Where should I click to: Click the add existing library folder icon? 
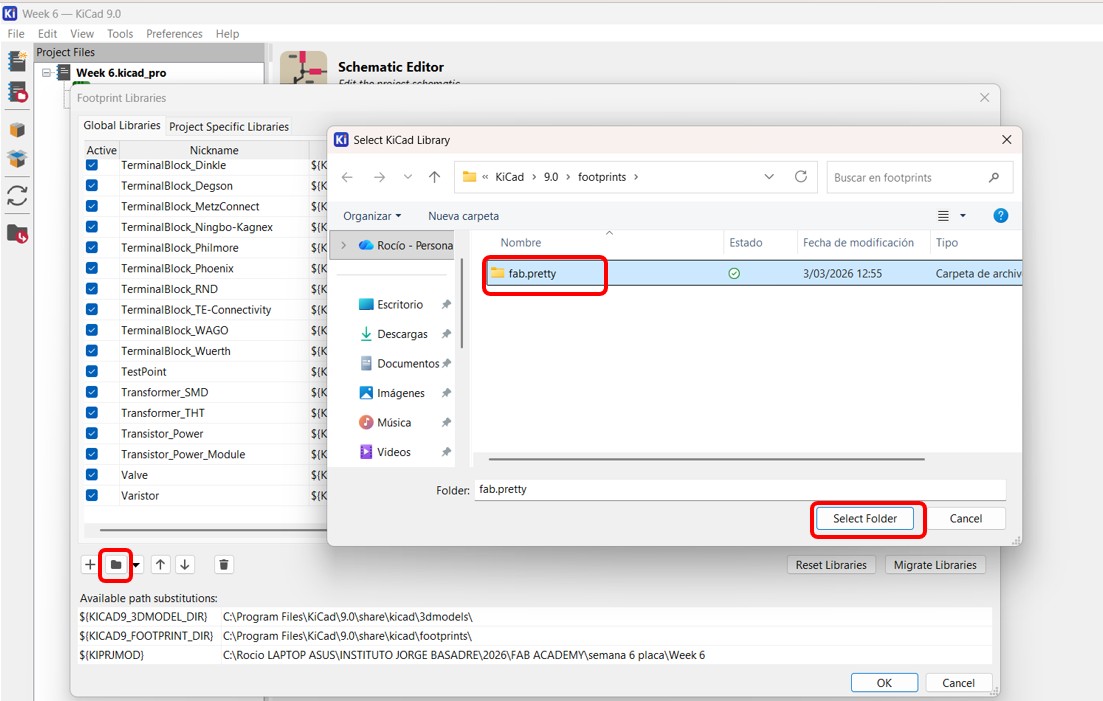[x=116, y=565]
